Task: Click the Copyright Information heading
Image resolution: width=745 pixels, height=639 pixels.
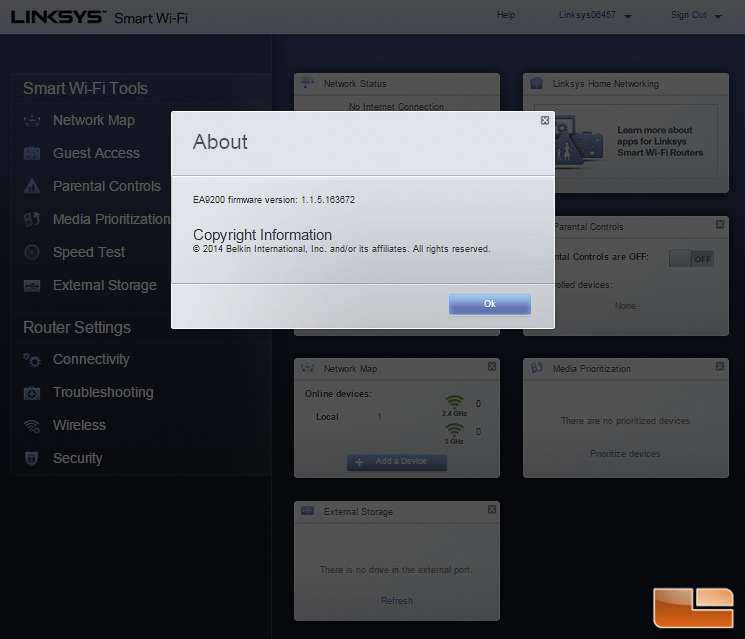Action: click(262, 235)
